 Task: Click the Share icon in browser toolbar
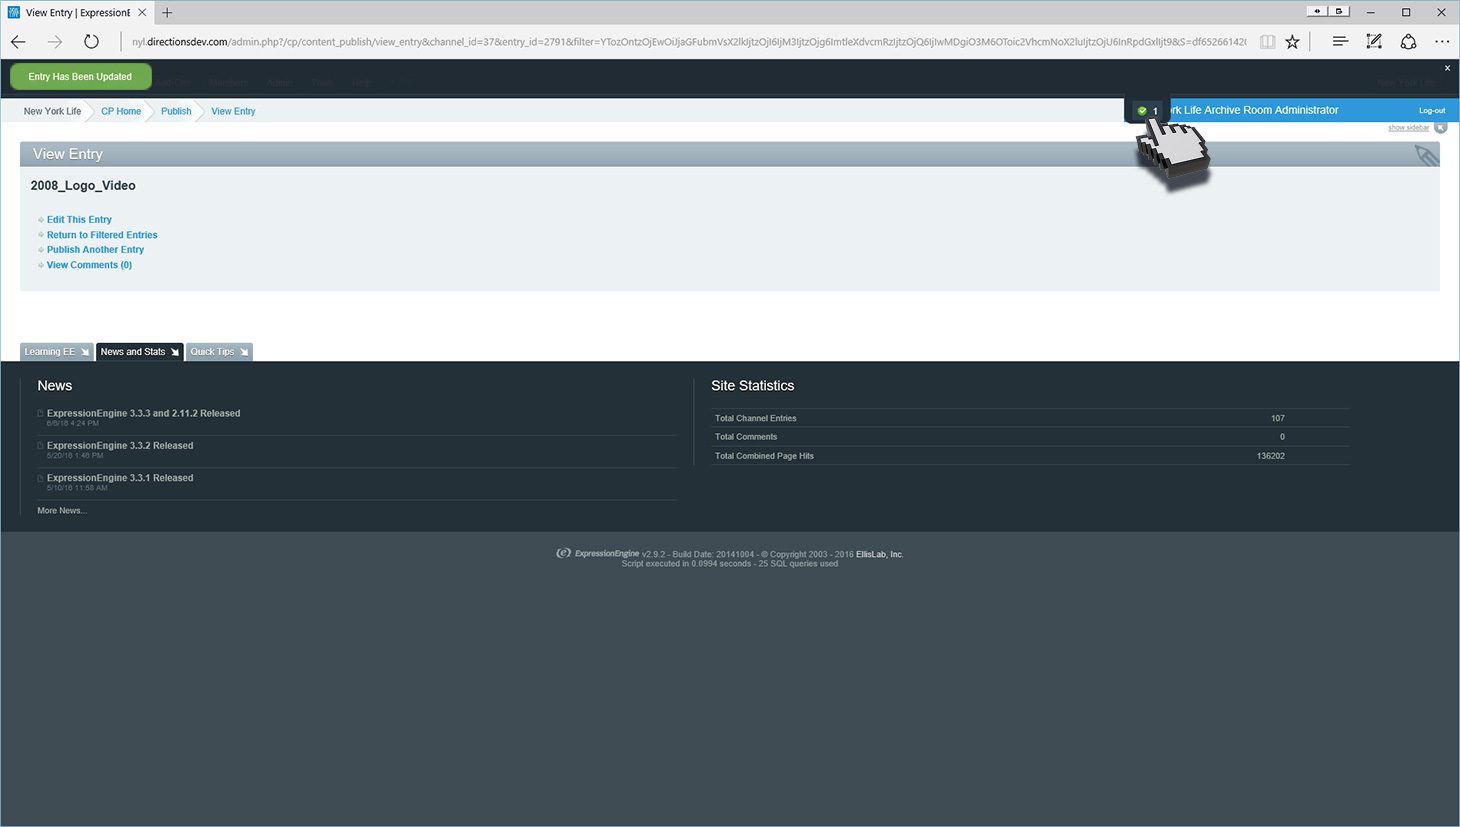tap(1408, 42)
